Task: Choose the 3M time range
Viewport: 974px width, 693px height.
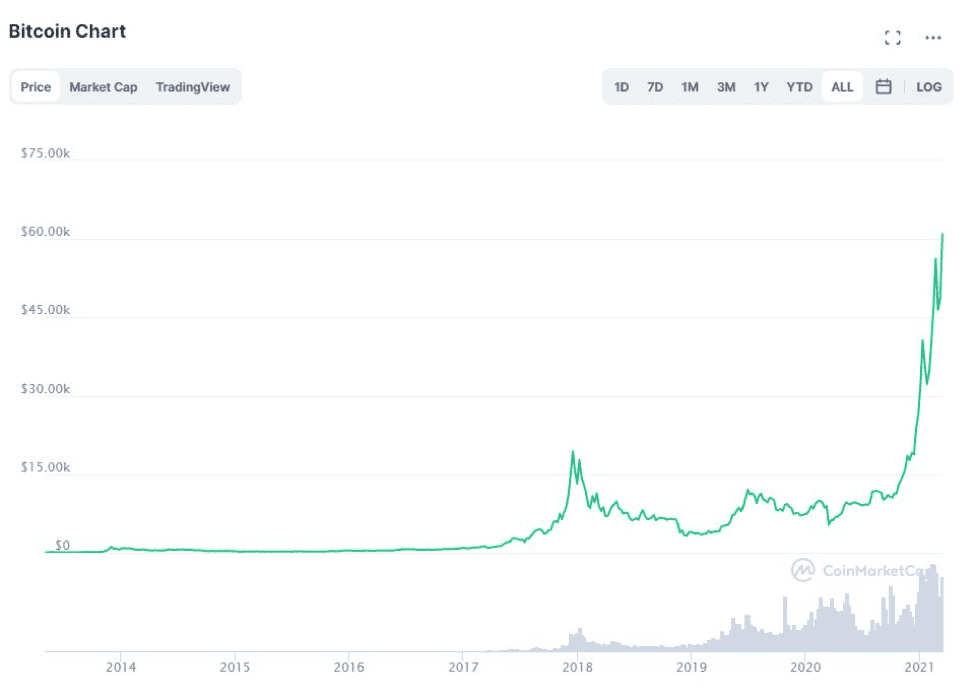Action: click(x=726, y=87)
